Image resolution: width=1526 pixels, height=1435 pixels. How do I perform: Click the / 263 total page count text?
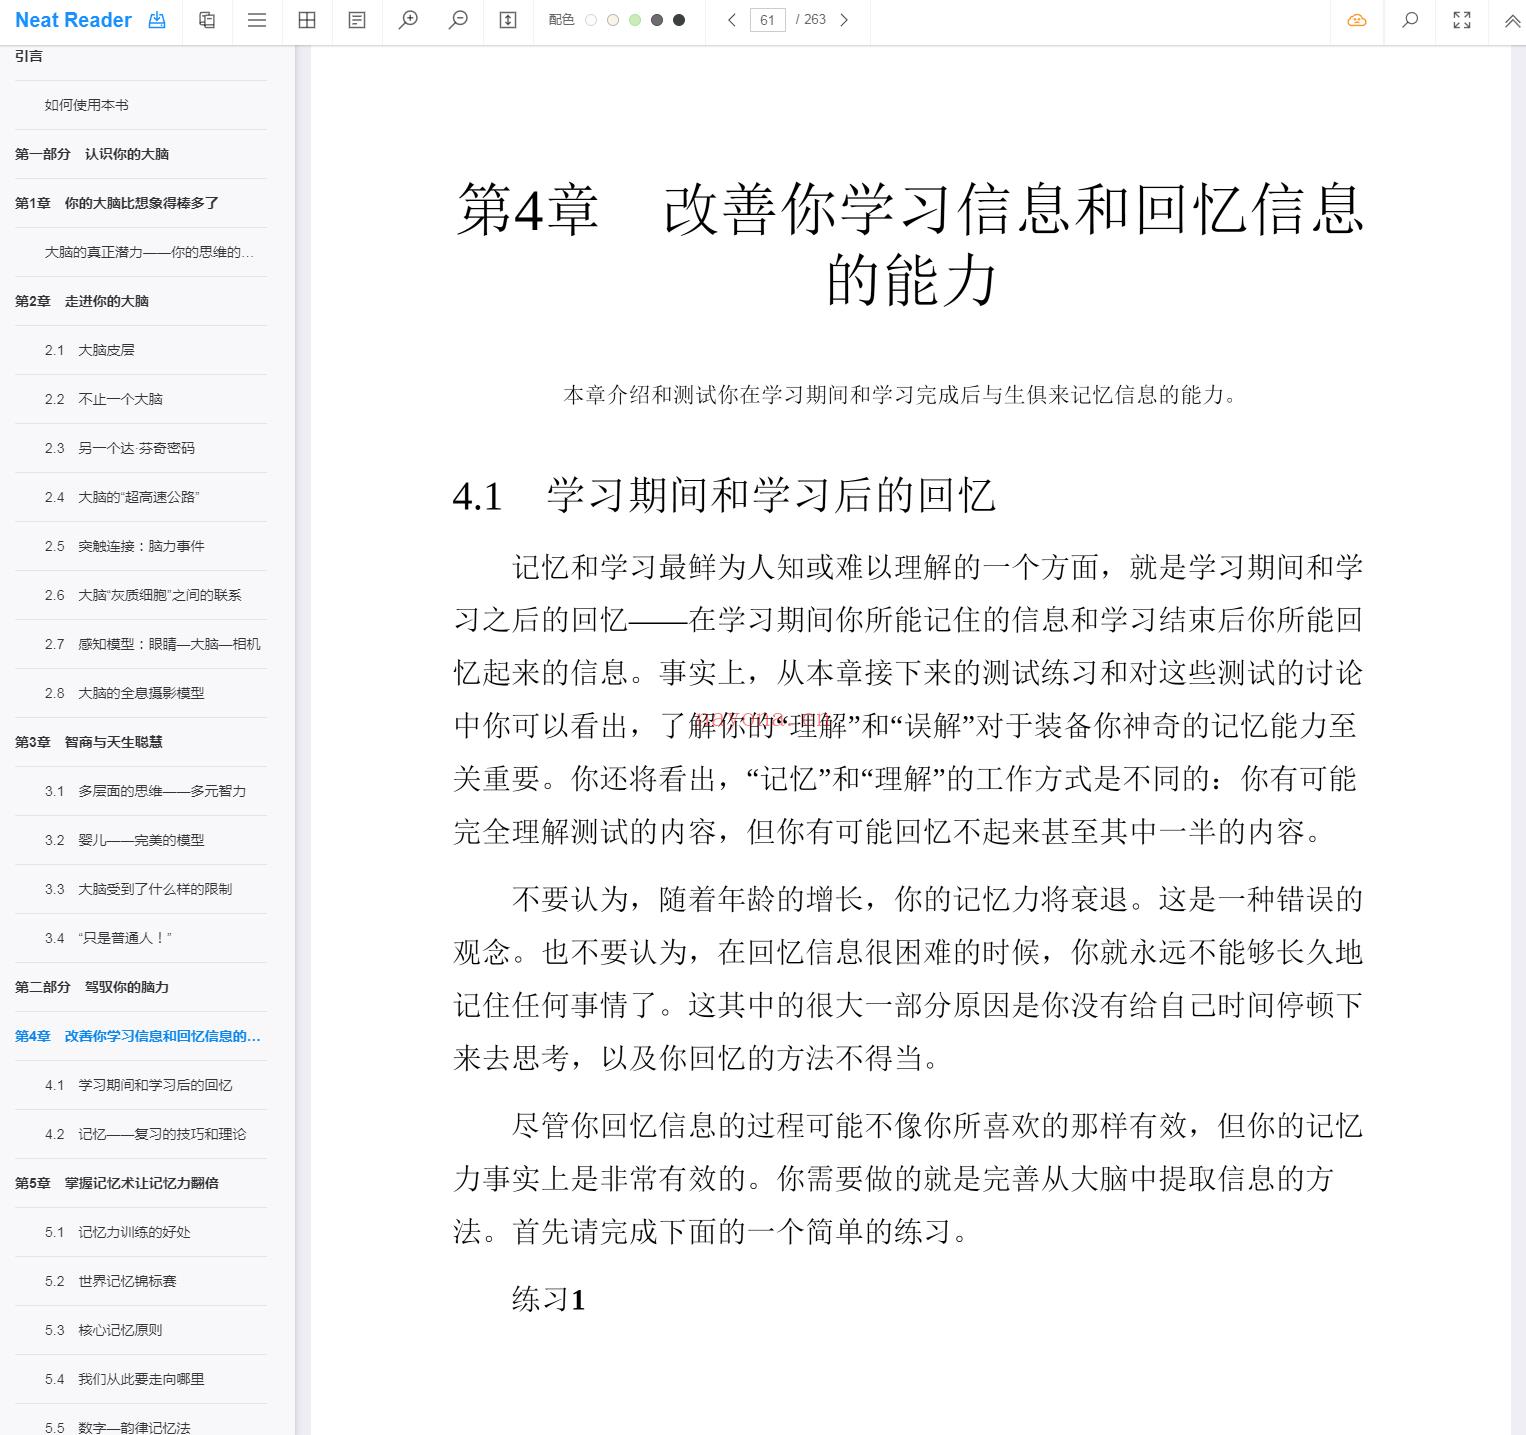pyautogui.click(x=811, y=20)
